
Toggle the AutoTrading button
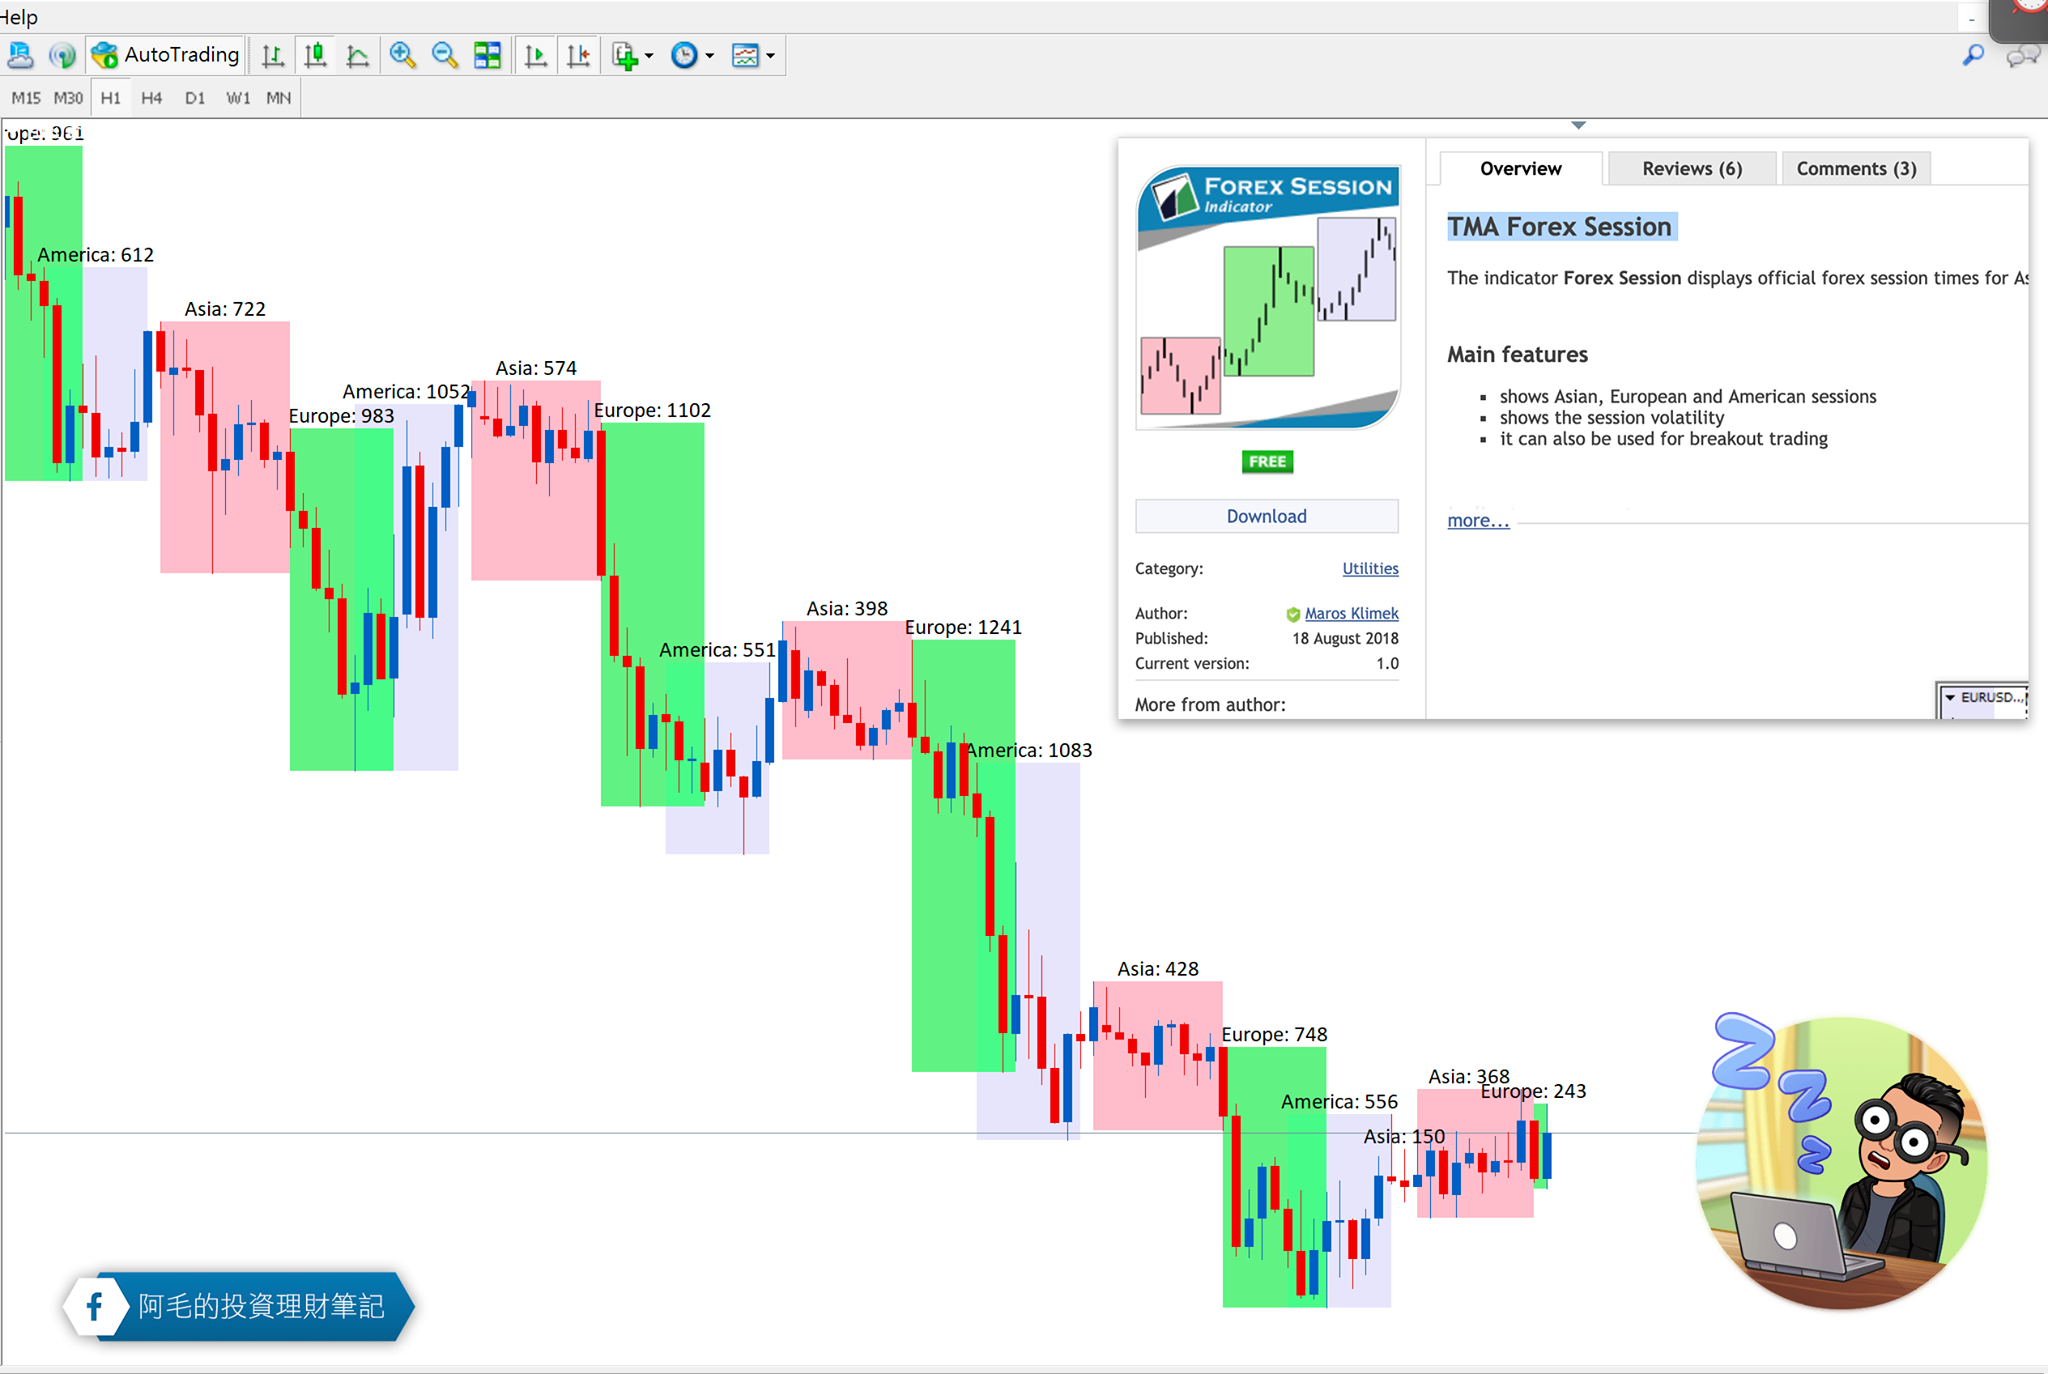[x=166, y=55]
